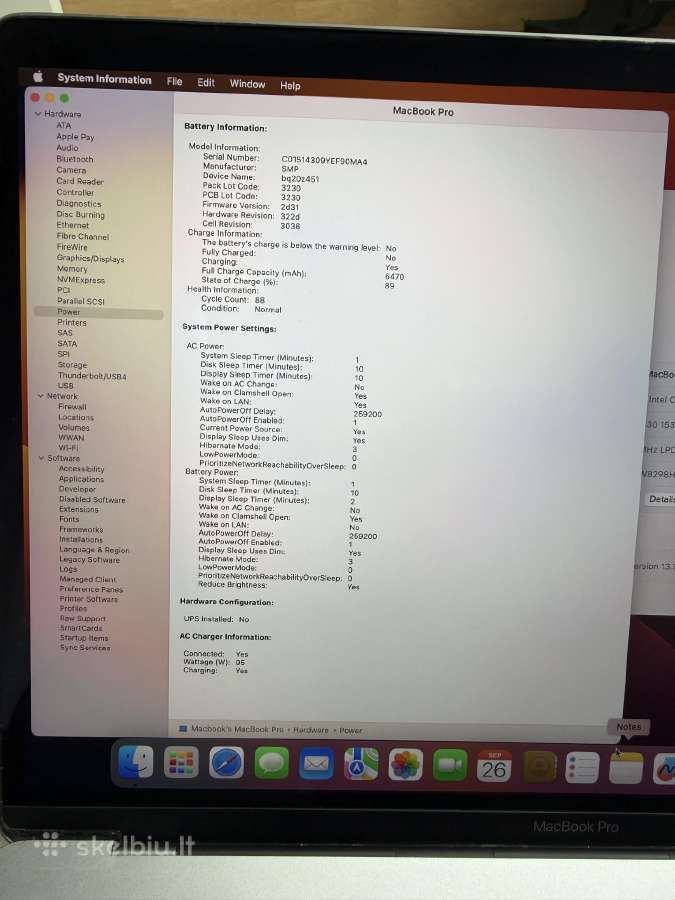Viewport: 675px width, 900px height.
Task: Open the Edit menu
Action: click(x=206, y=83)
